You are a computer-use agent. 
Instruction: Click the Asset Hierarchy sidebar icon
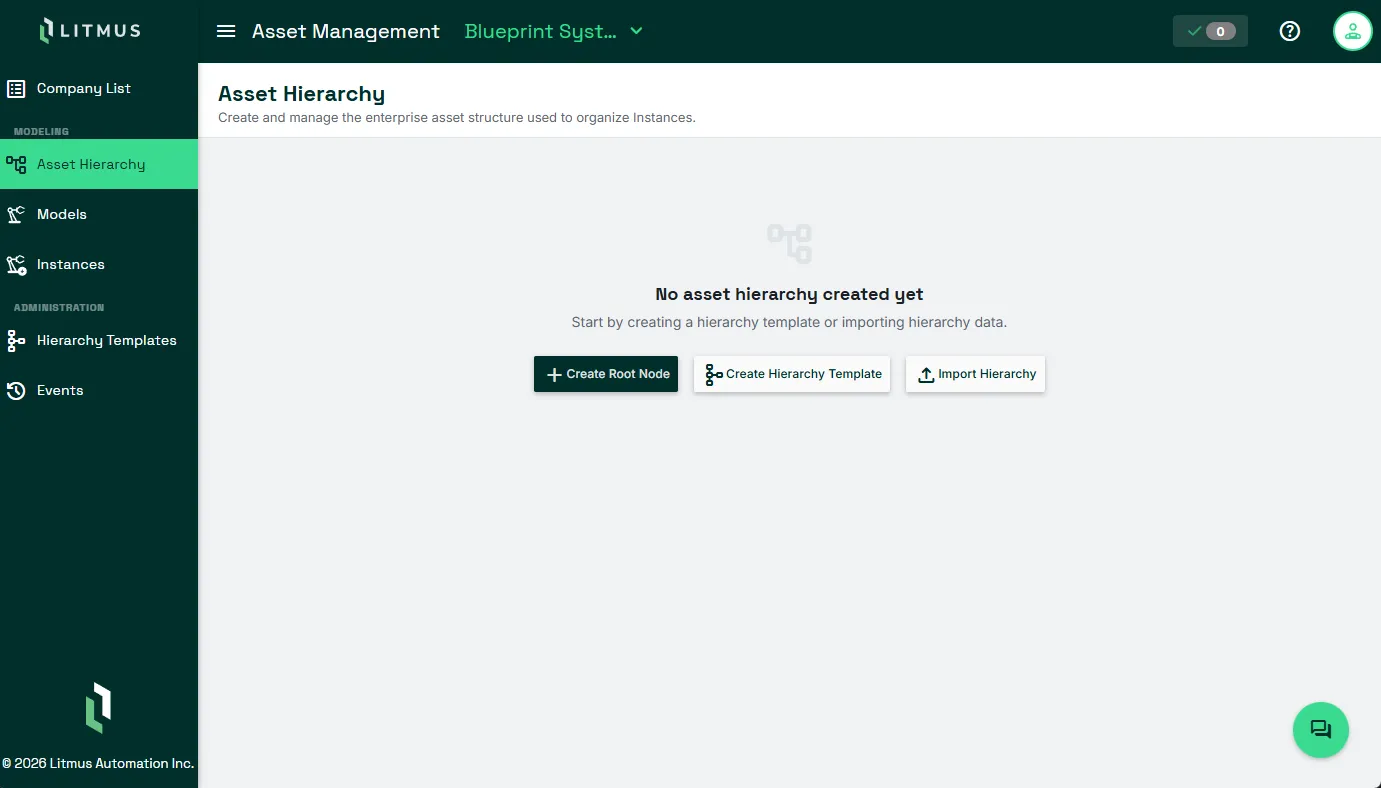point(16,164)
